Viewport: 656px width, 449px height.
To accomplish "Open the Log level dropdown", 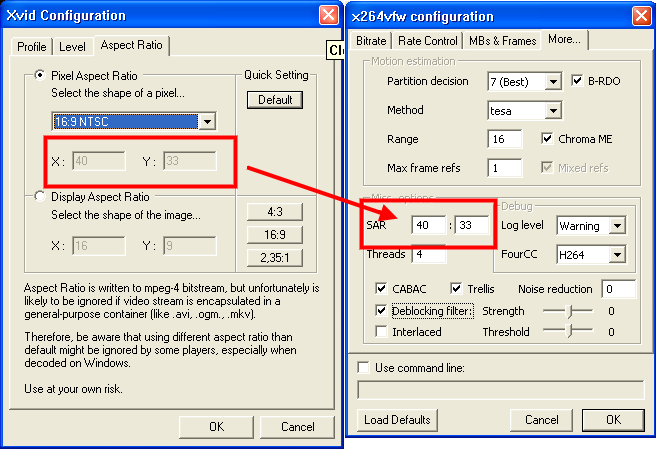I will (591, 226).
